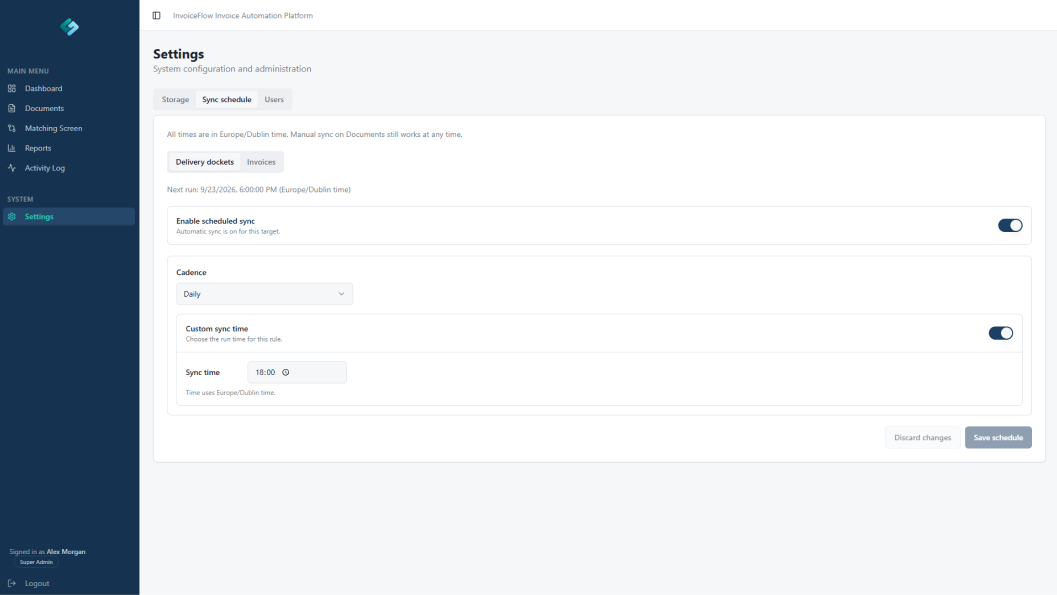Click Save schedule button

tap(998, 437)
